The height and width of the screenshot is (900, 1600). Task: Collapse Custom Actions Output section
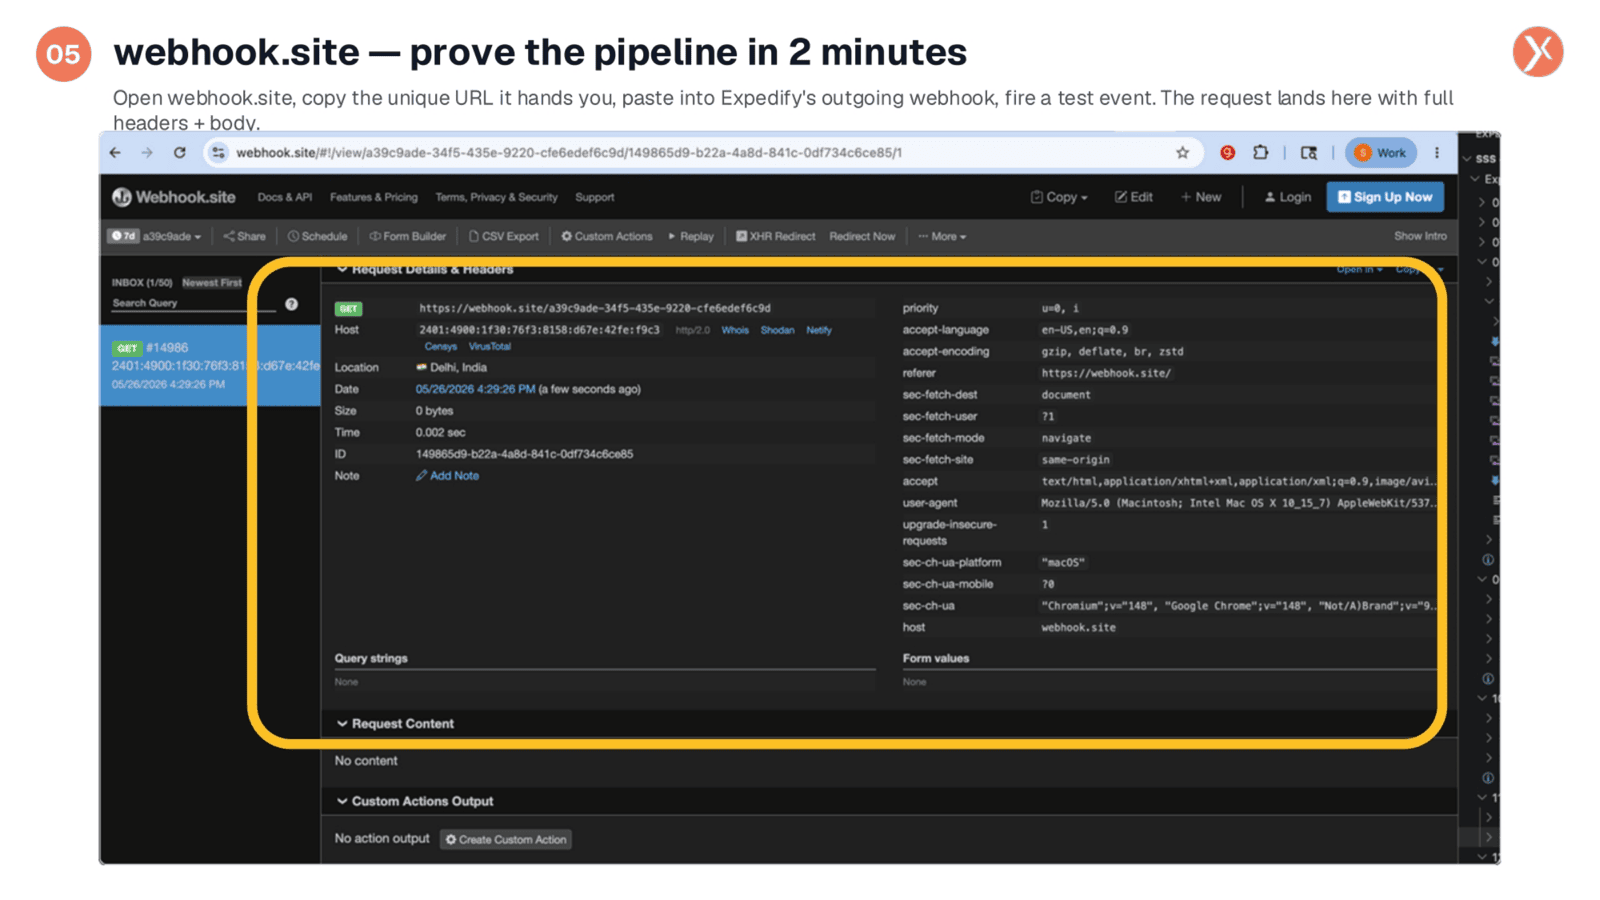(x=415, y=801)
